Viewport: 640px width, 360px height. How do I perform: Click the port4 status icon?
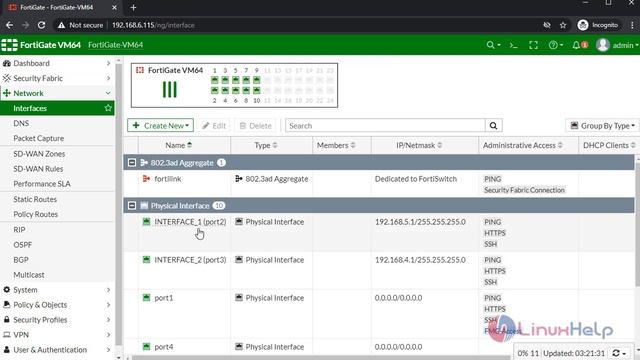click(x=147, y=347)
